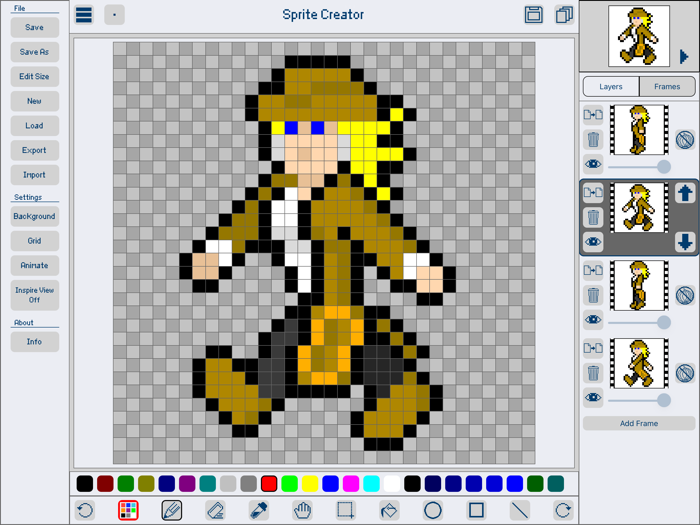Viewport: 700px width, 525px height.
Task: Select the hand pan tool
Action: pos(302,510)
